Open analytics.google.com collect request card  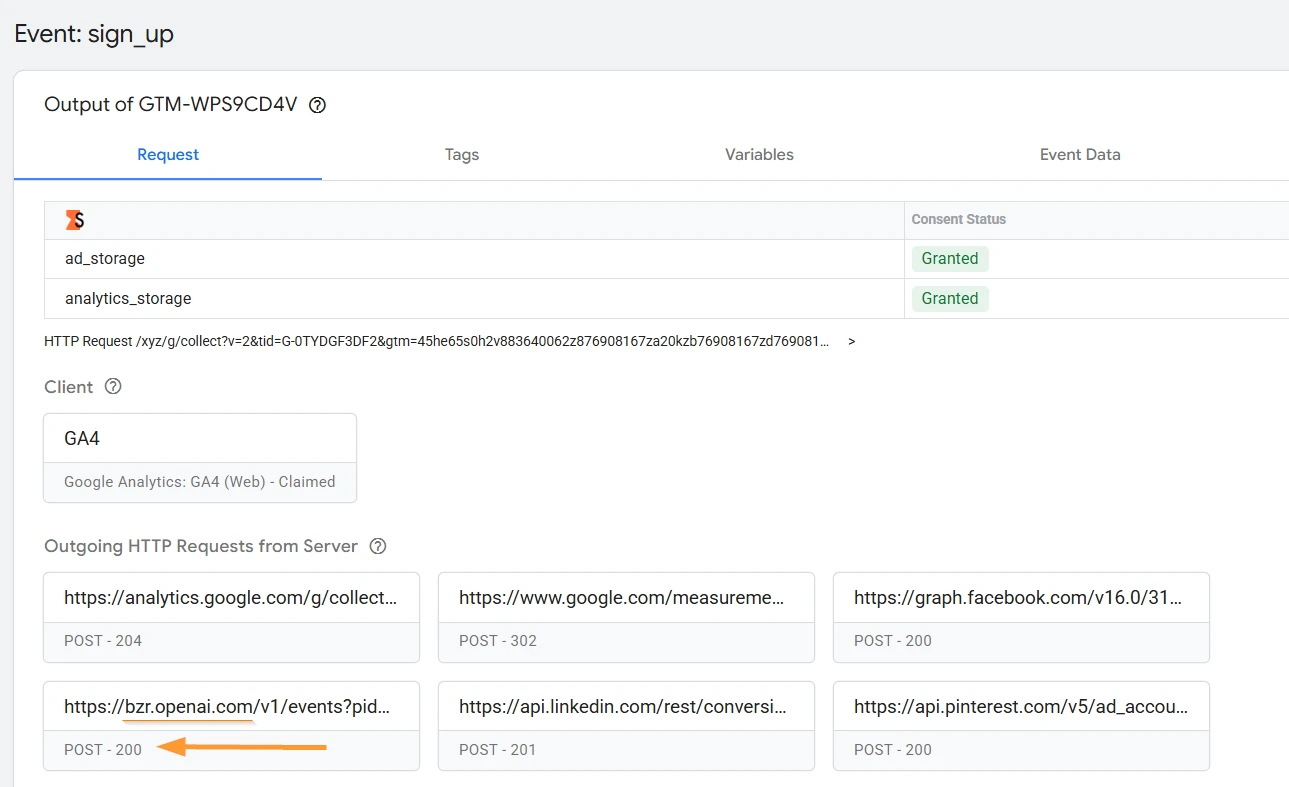coord(231,617)
